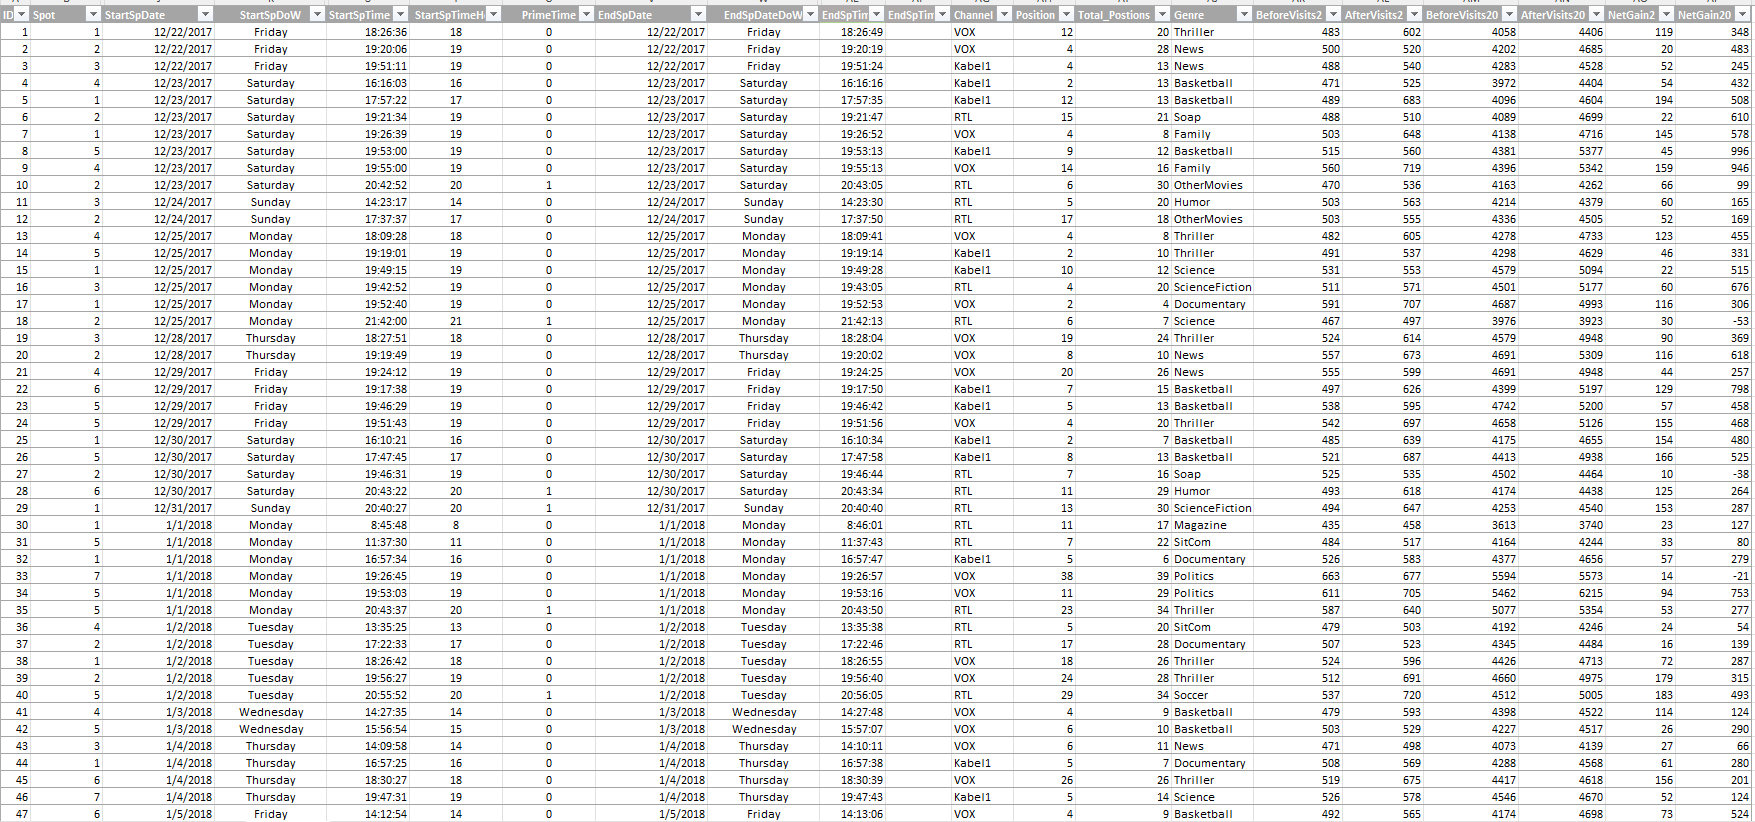
Task: Open the Total_Postions filter dropdown
Action: (1162, 15)
